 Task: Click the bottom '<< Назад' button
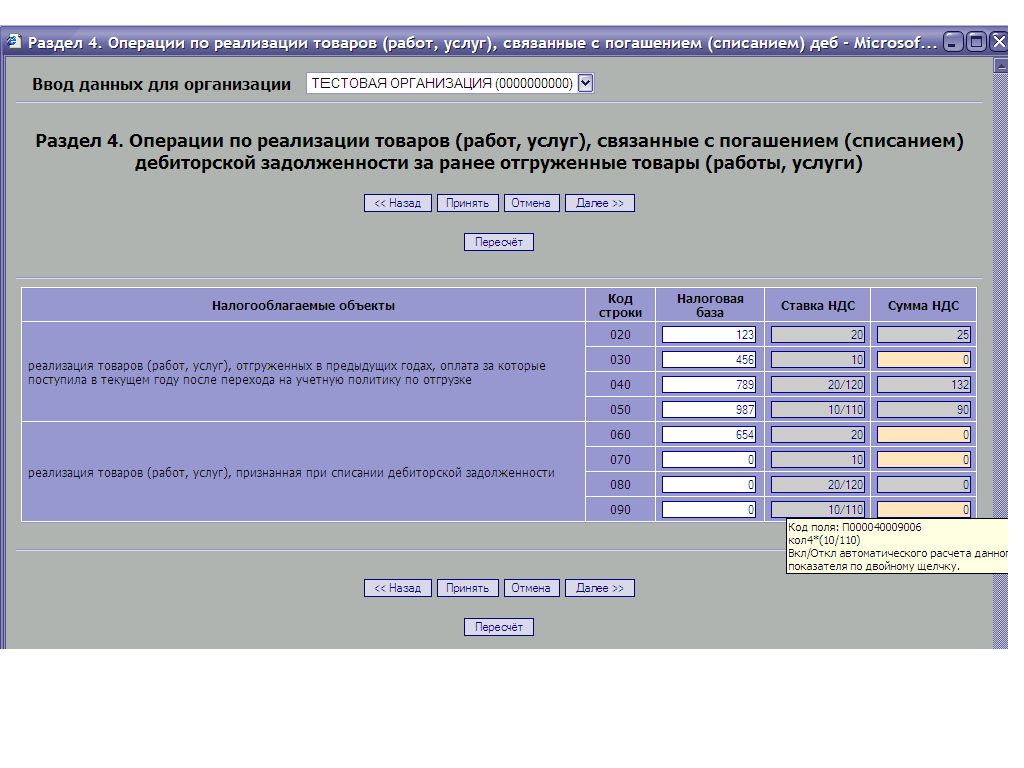pos(398,588)
